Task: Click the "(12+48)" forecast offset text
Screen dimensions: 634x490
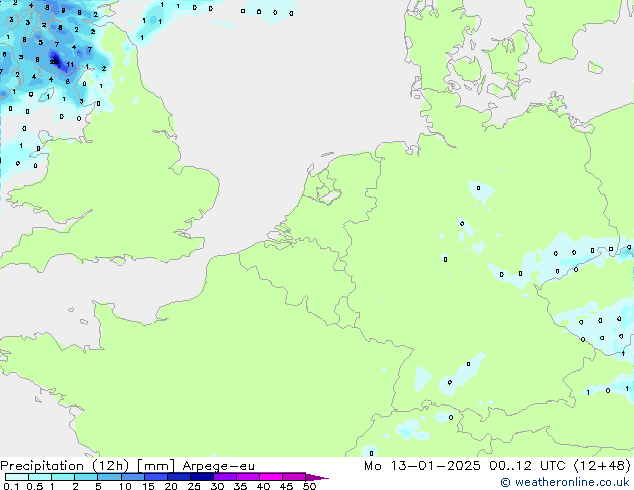Action: point(602,466)
